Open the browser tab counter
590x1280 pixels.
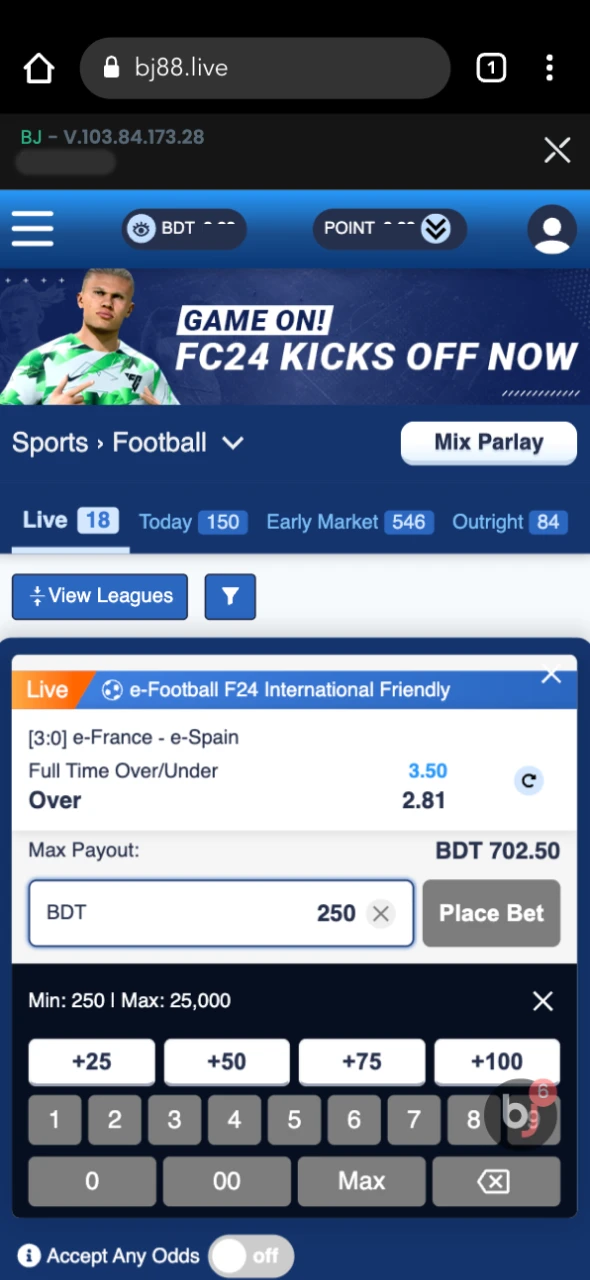(491, 68)
